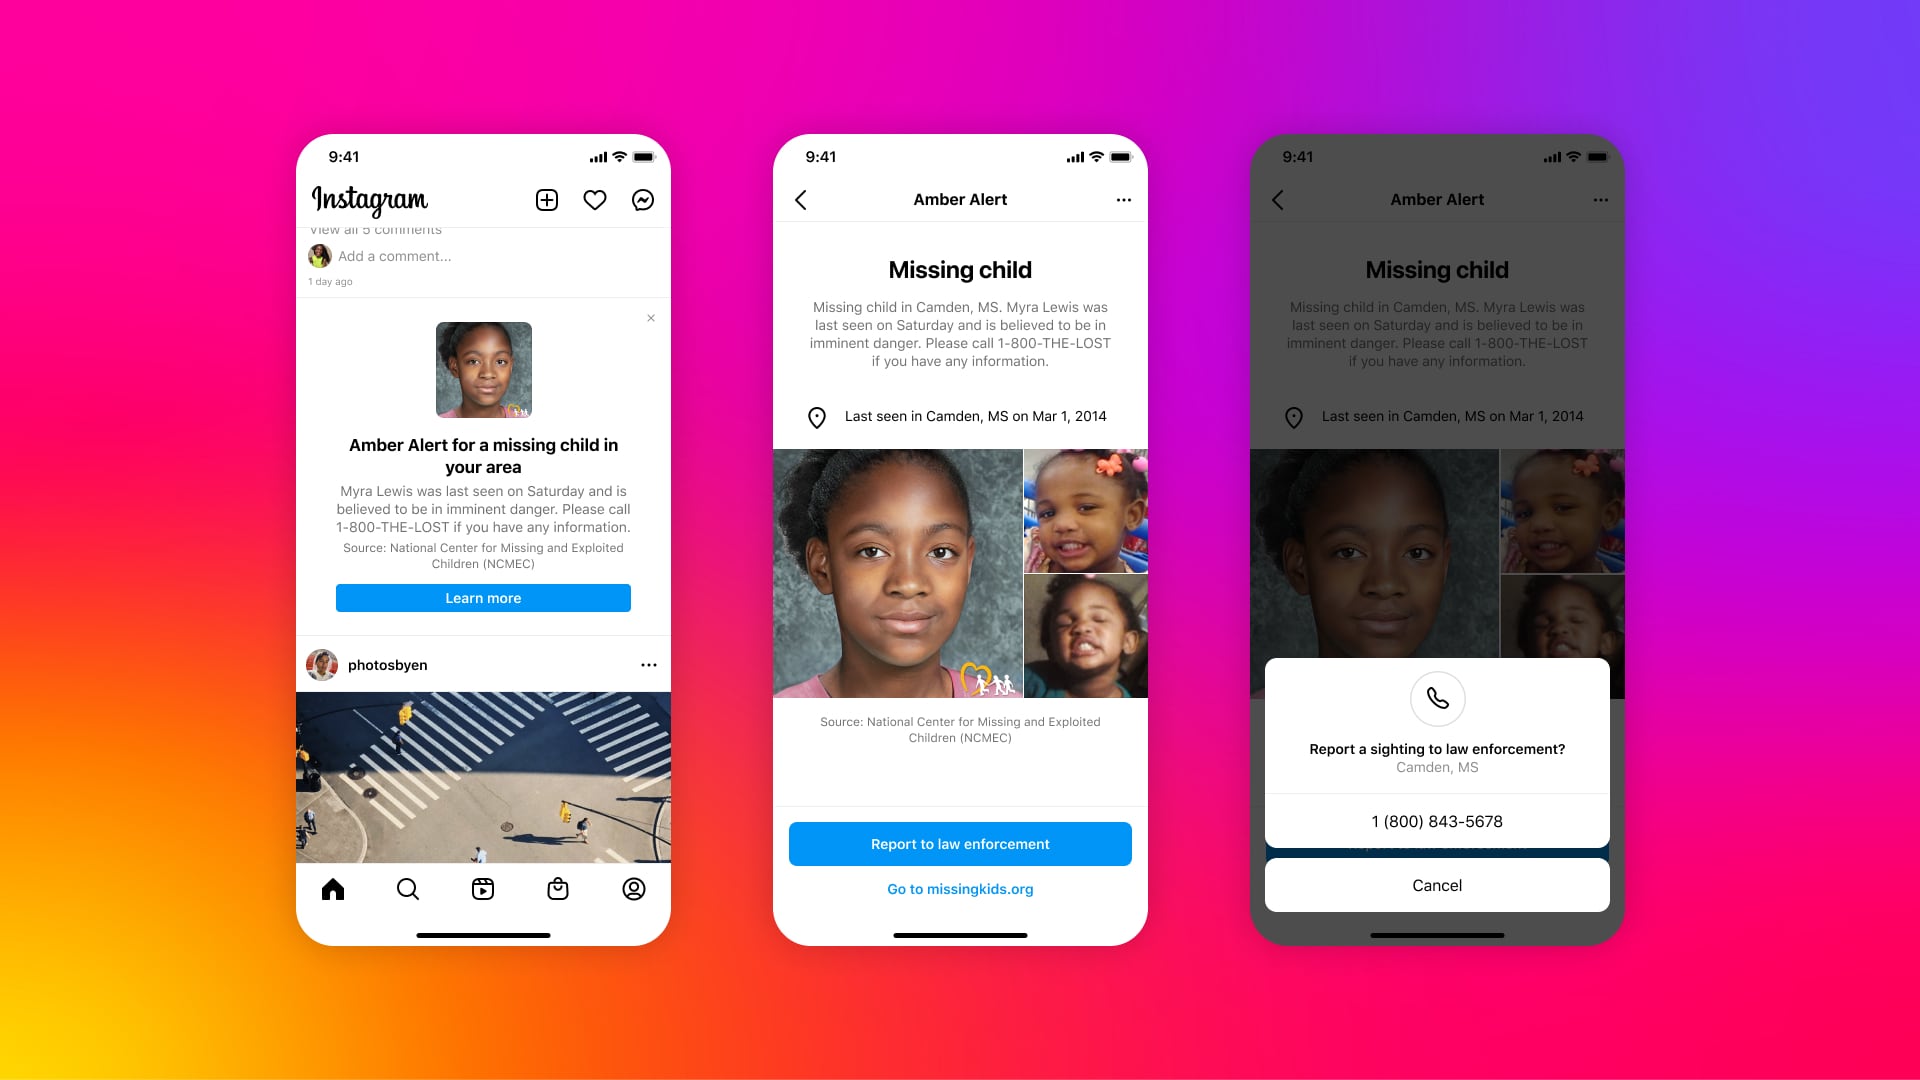Tap phone number 1 800 843-5678 to call
The image size is (1920, 1080).
1437,820
